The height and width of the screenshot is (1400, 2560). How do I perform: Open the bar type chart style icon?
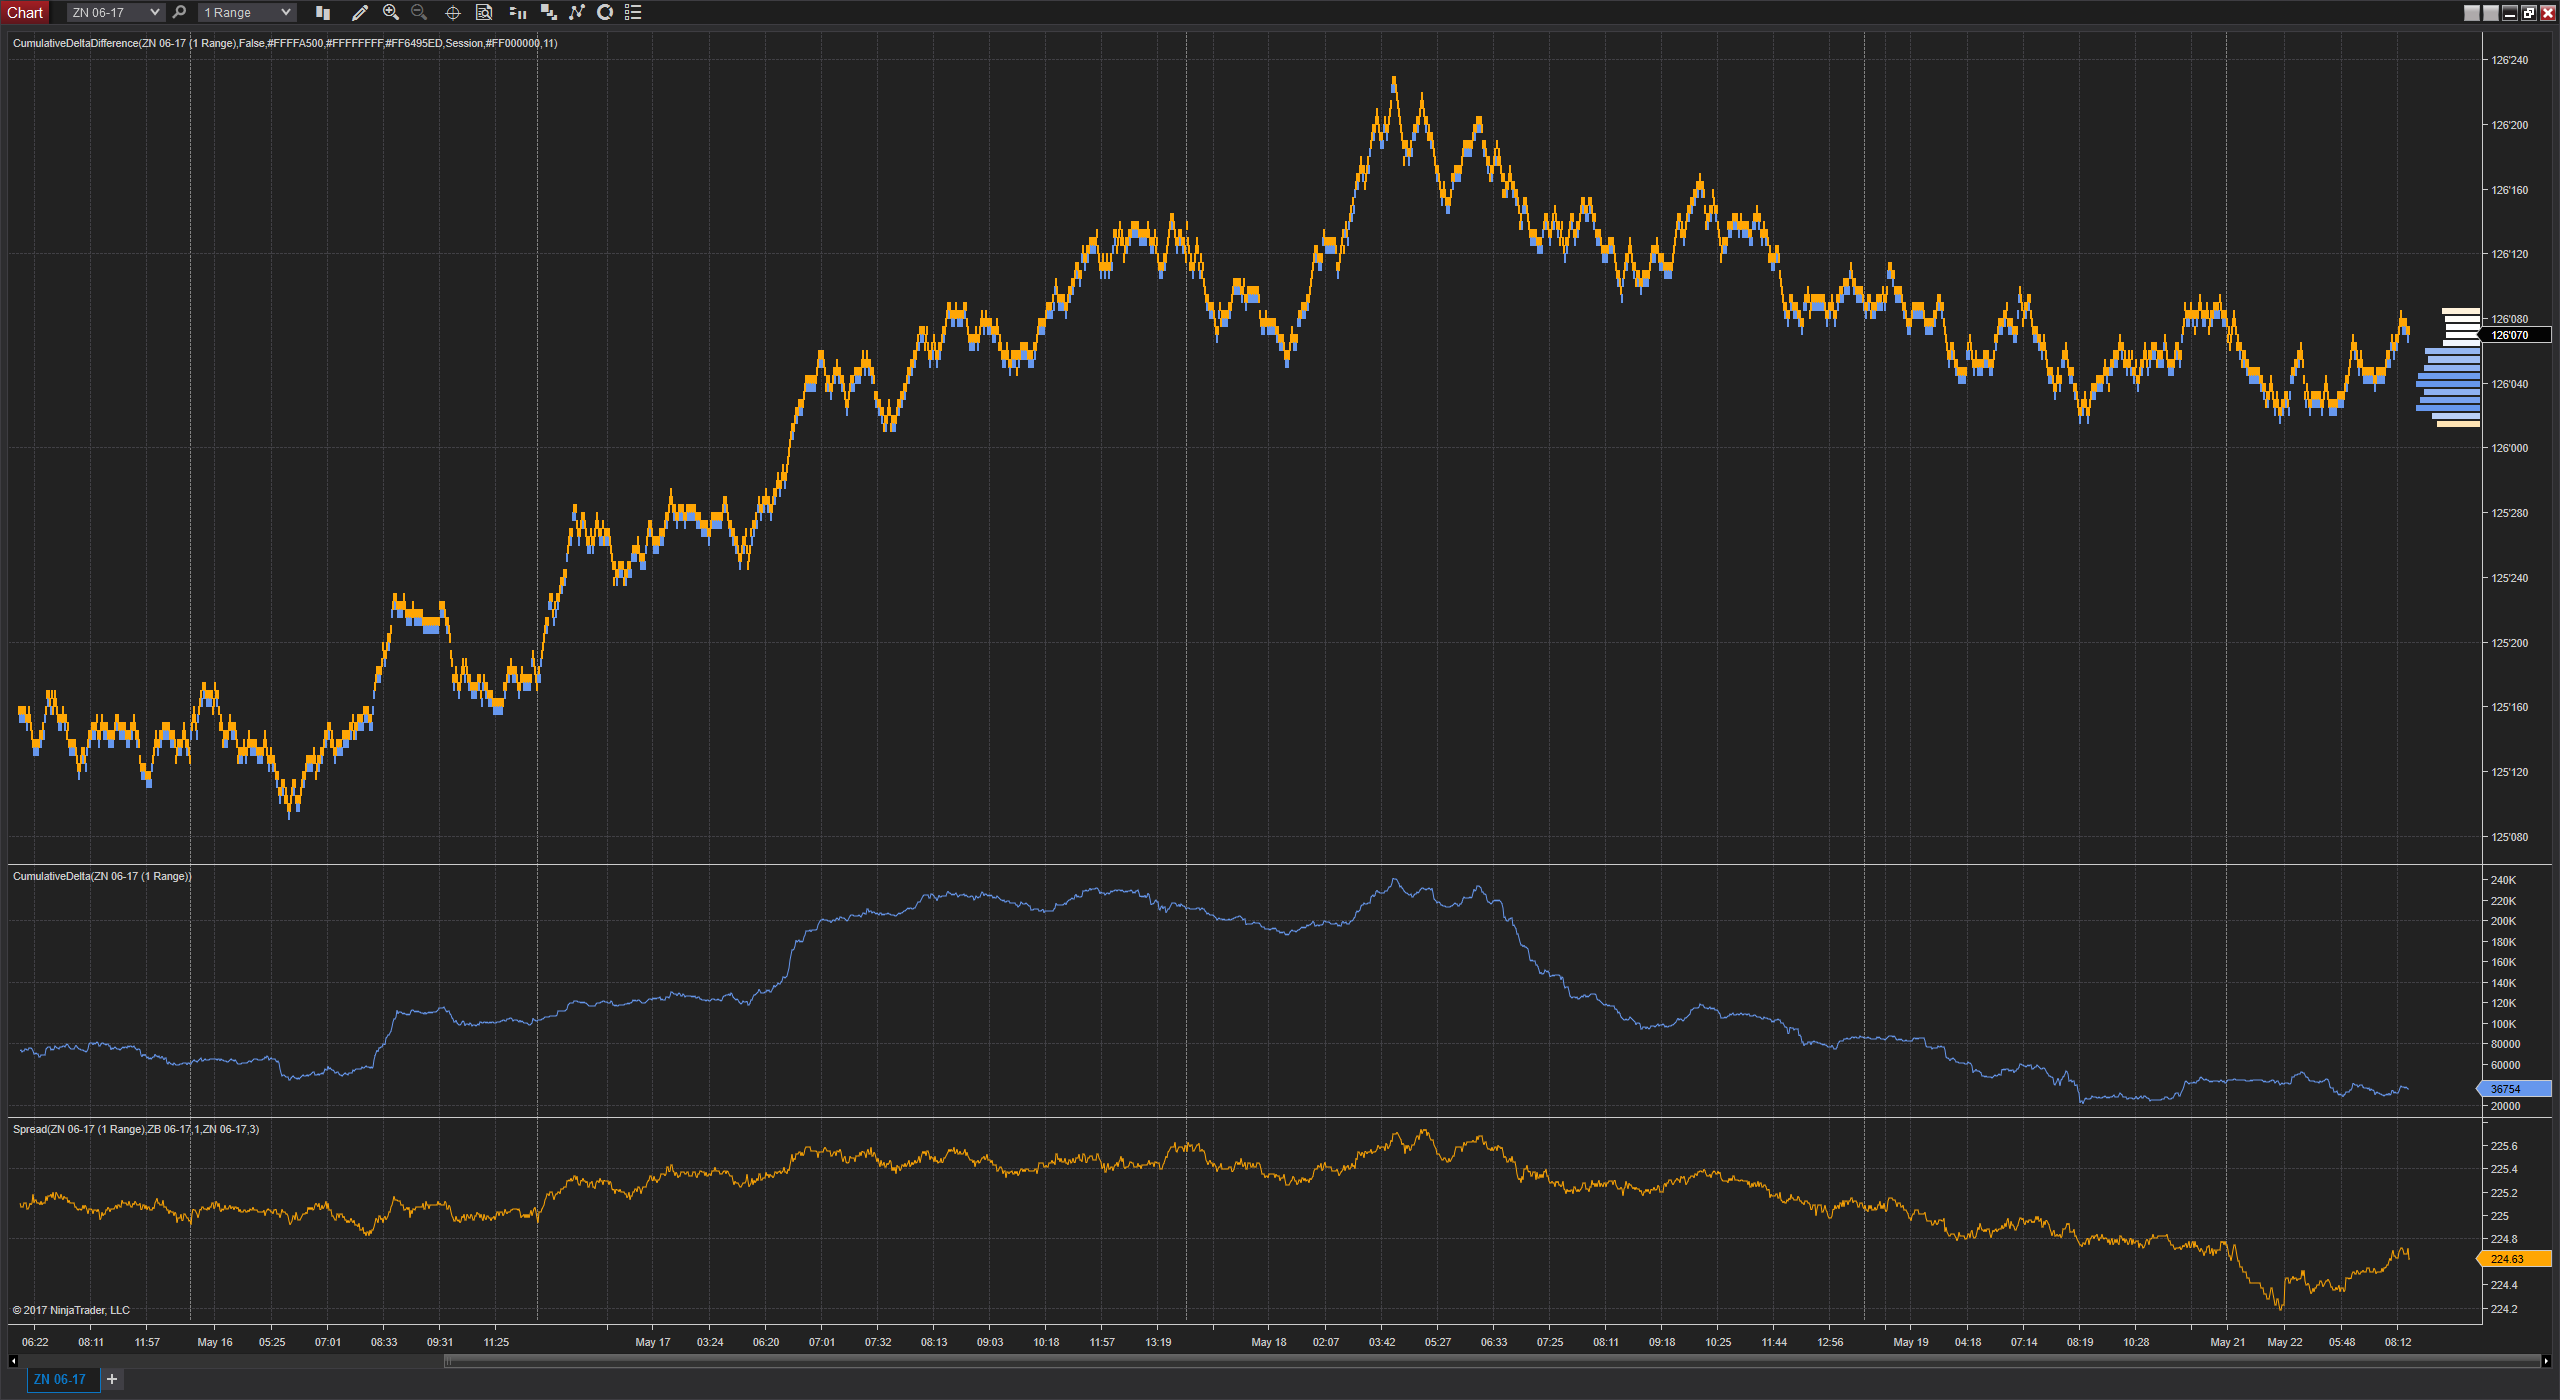click(x=323, y=13)
